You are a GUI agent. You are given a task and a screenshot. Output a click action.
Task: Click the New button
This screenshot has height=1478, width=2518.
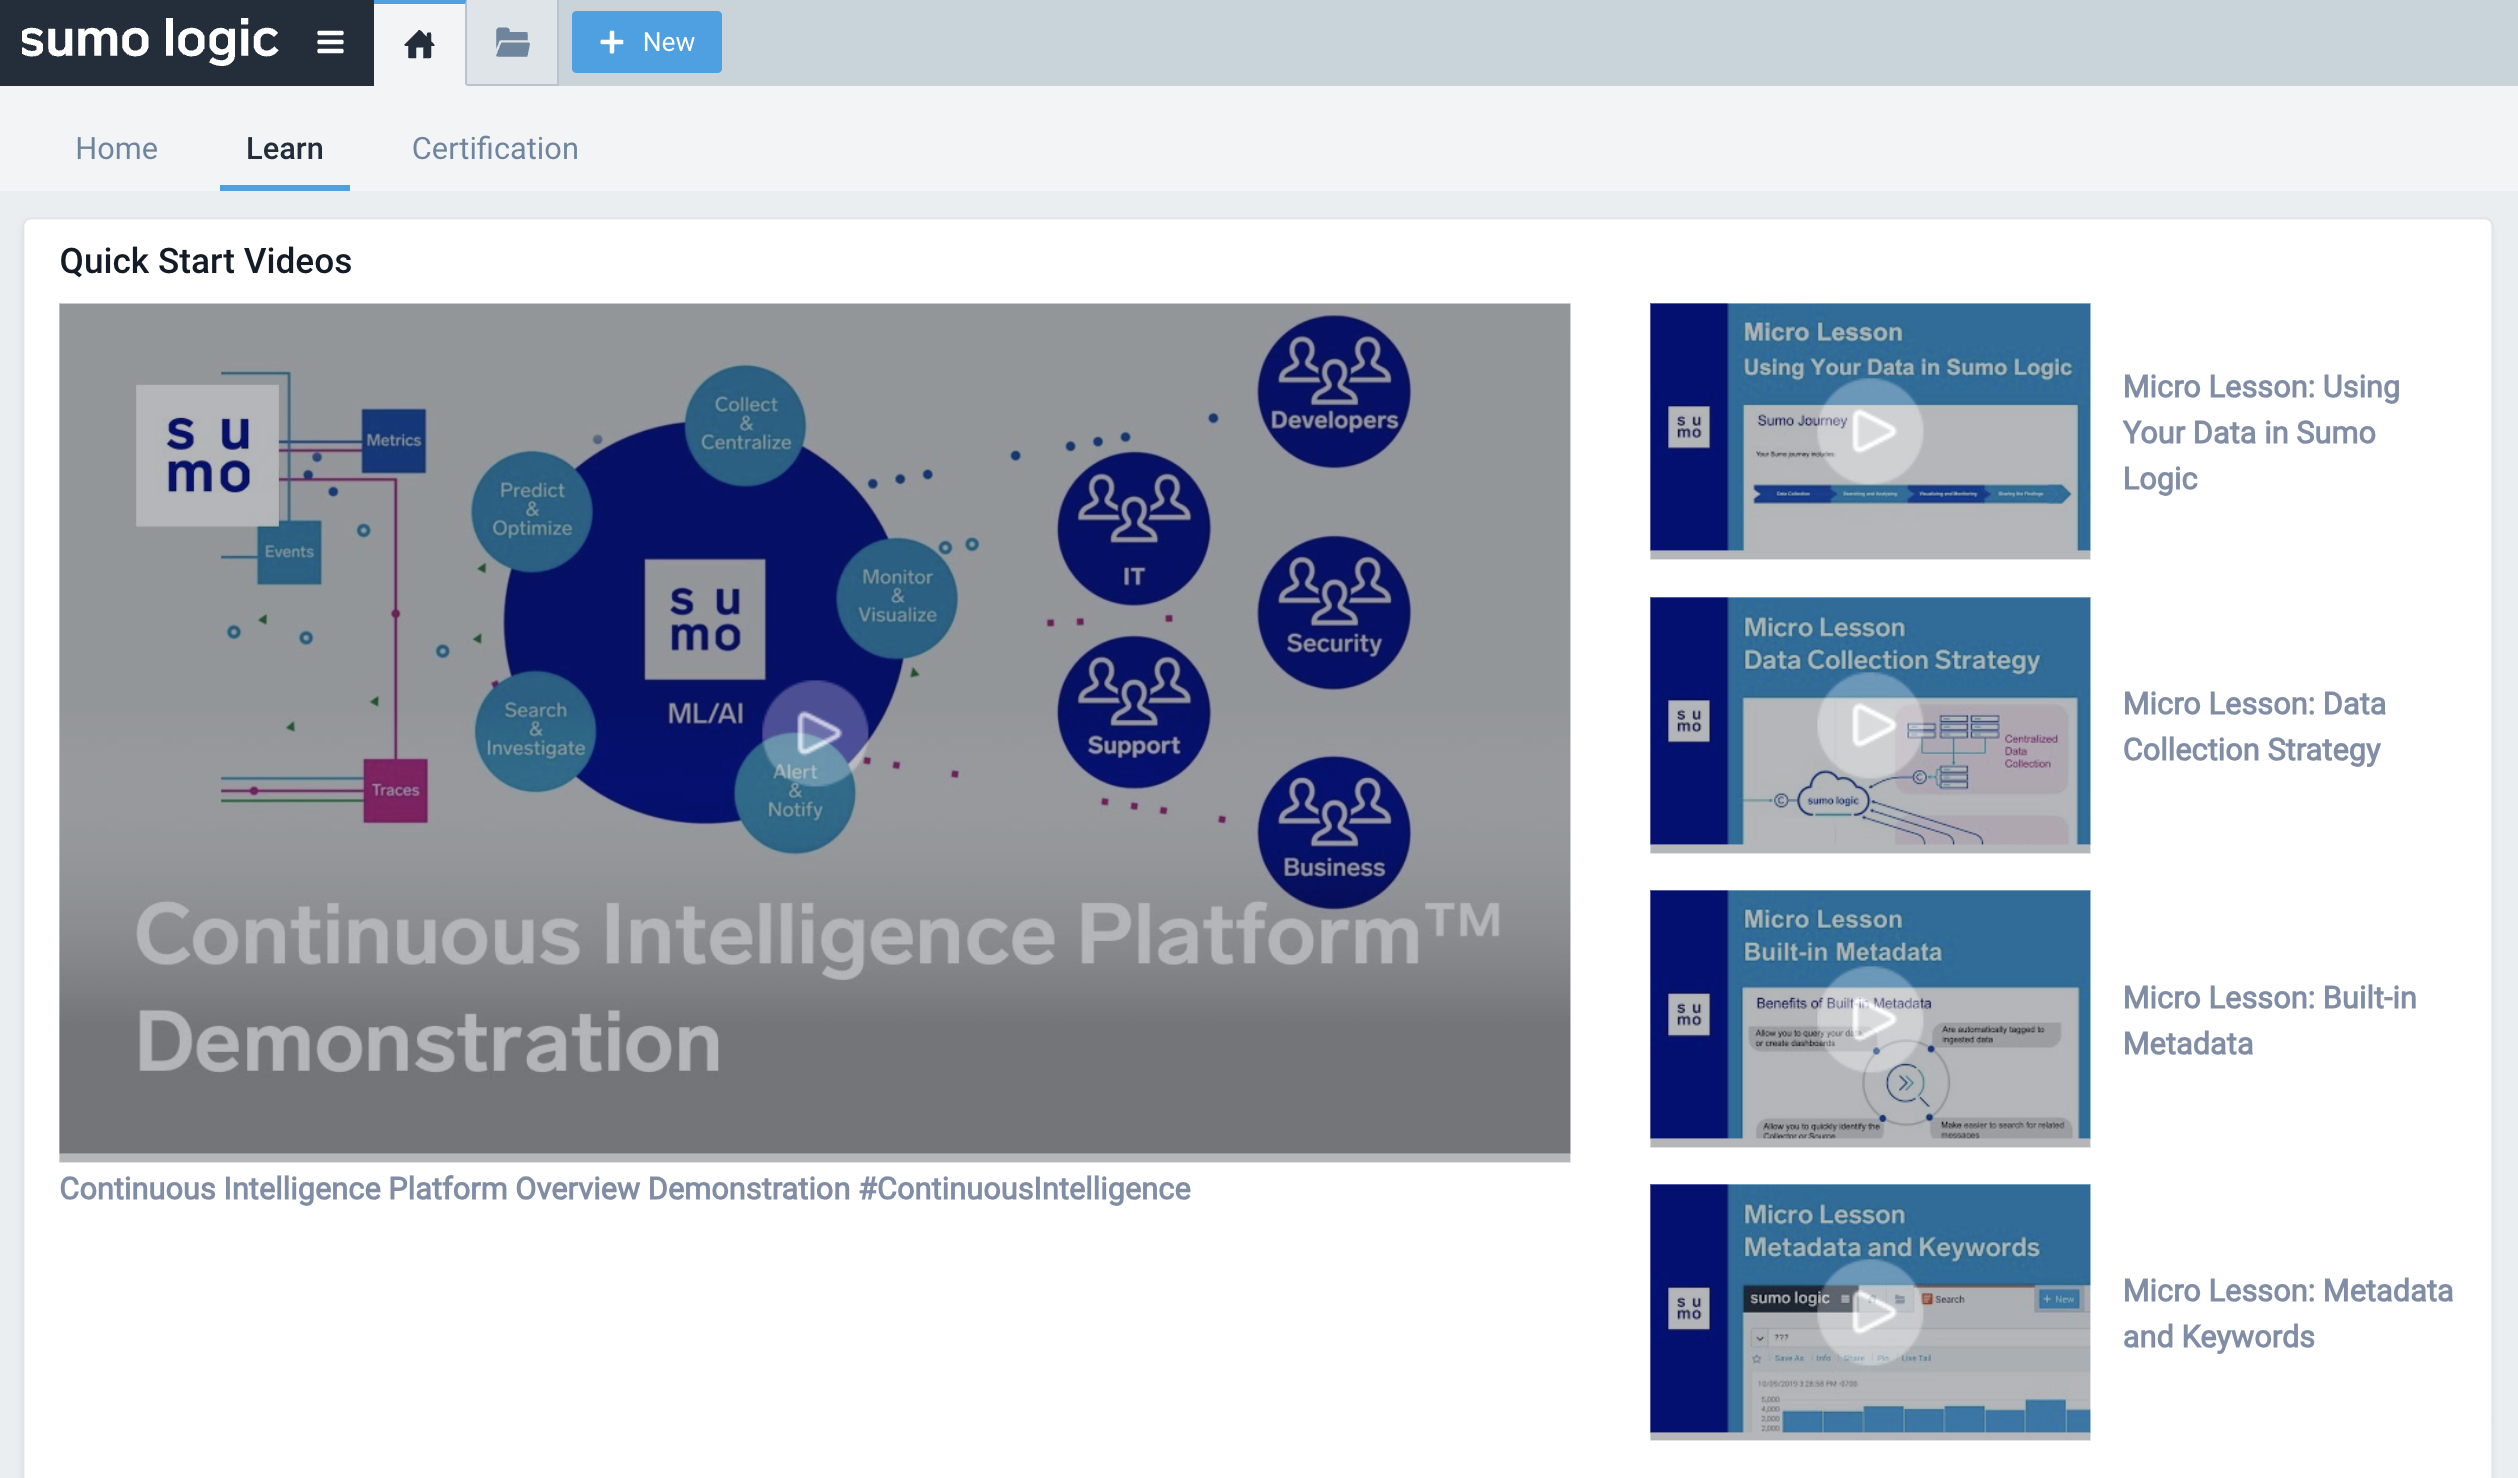646,42
